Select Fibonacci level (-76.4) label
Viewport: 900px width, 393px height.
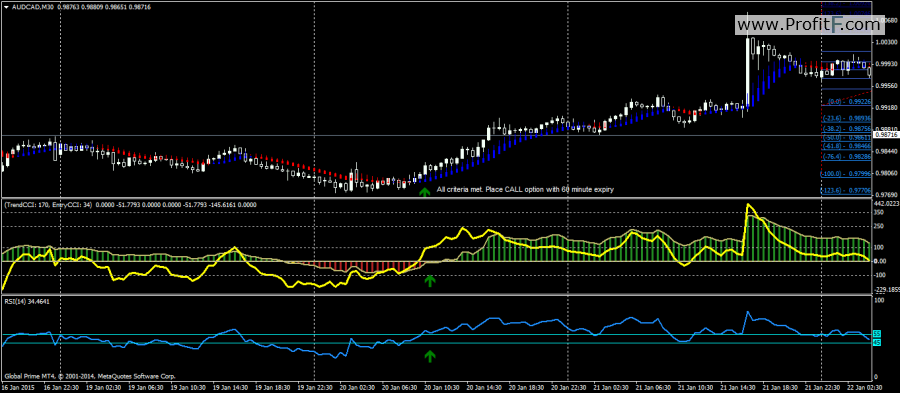click(x=832, y=156)
